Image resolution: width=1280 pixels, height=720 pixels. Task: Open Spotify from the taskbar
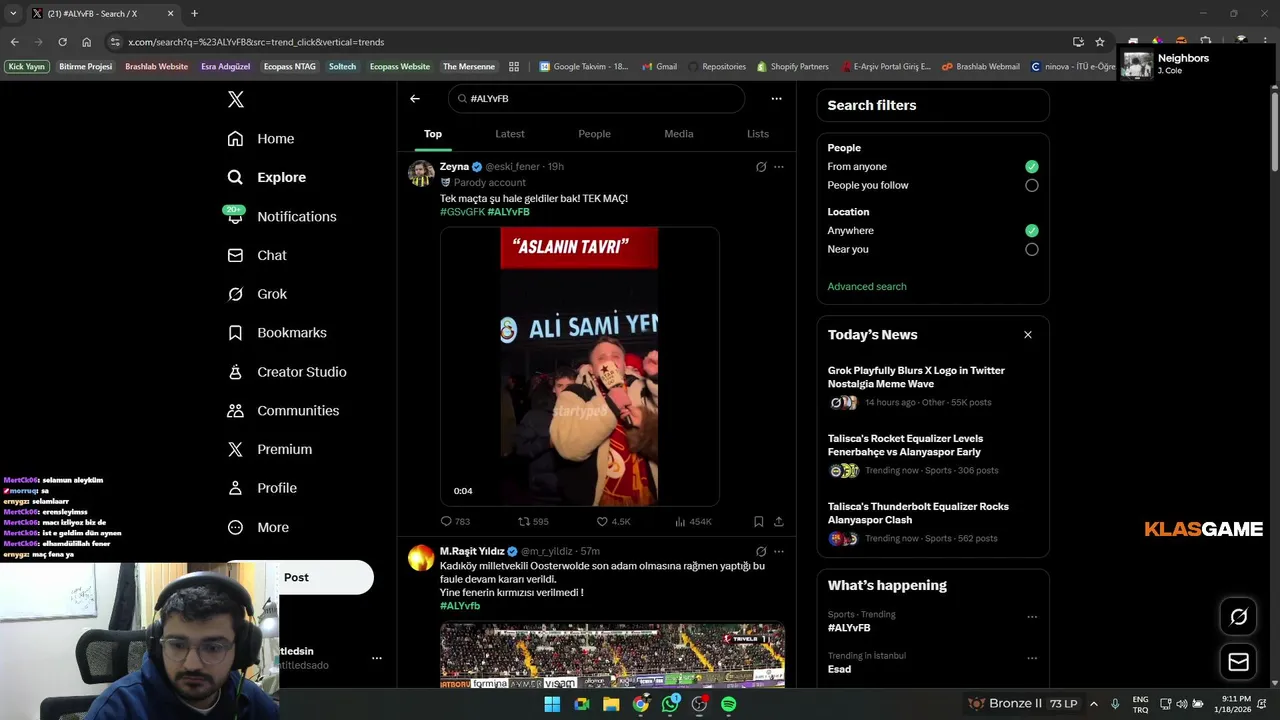(x=729, y=704)
